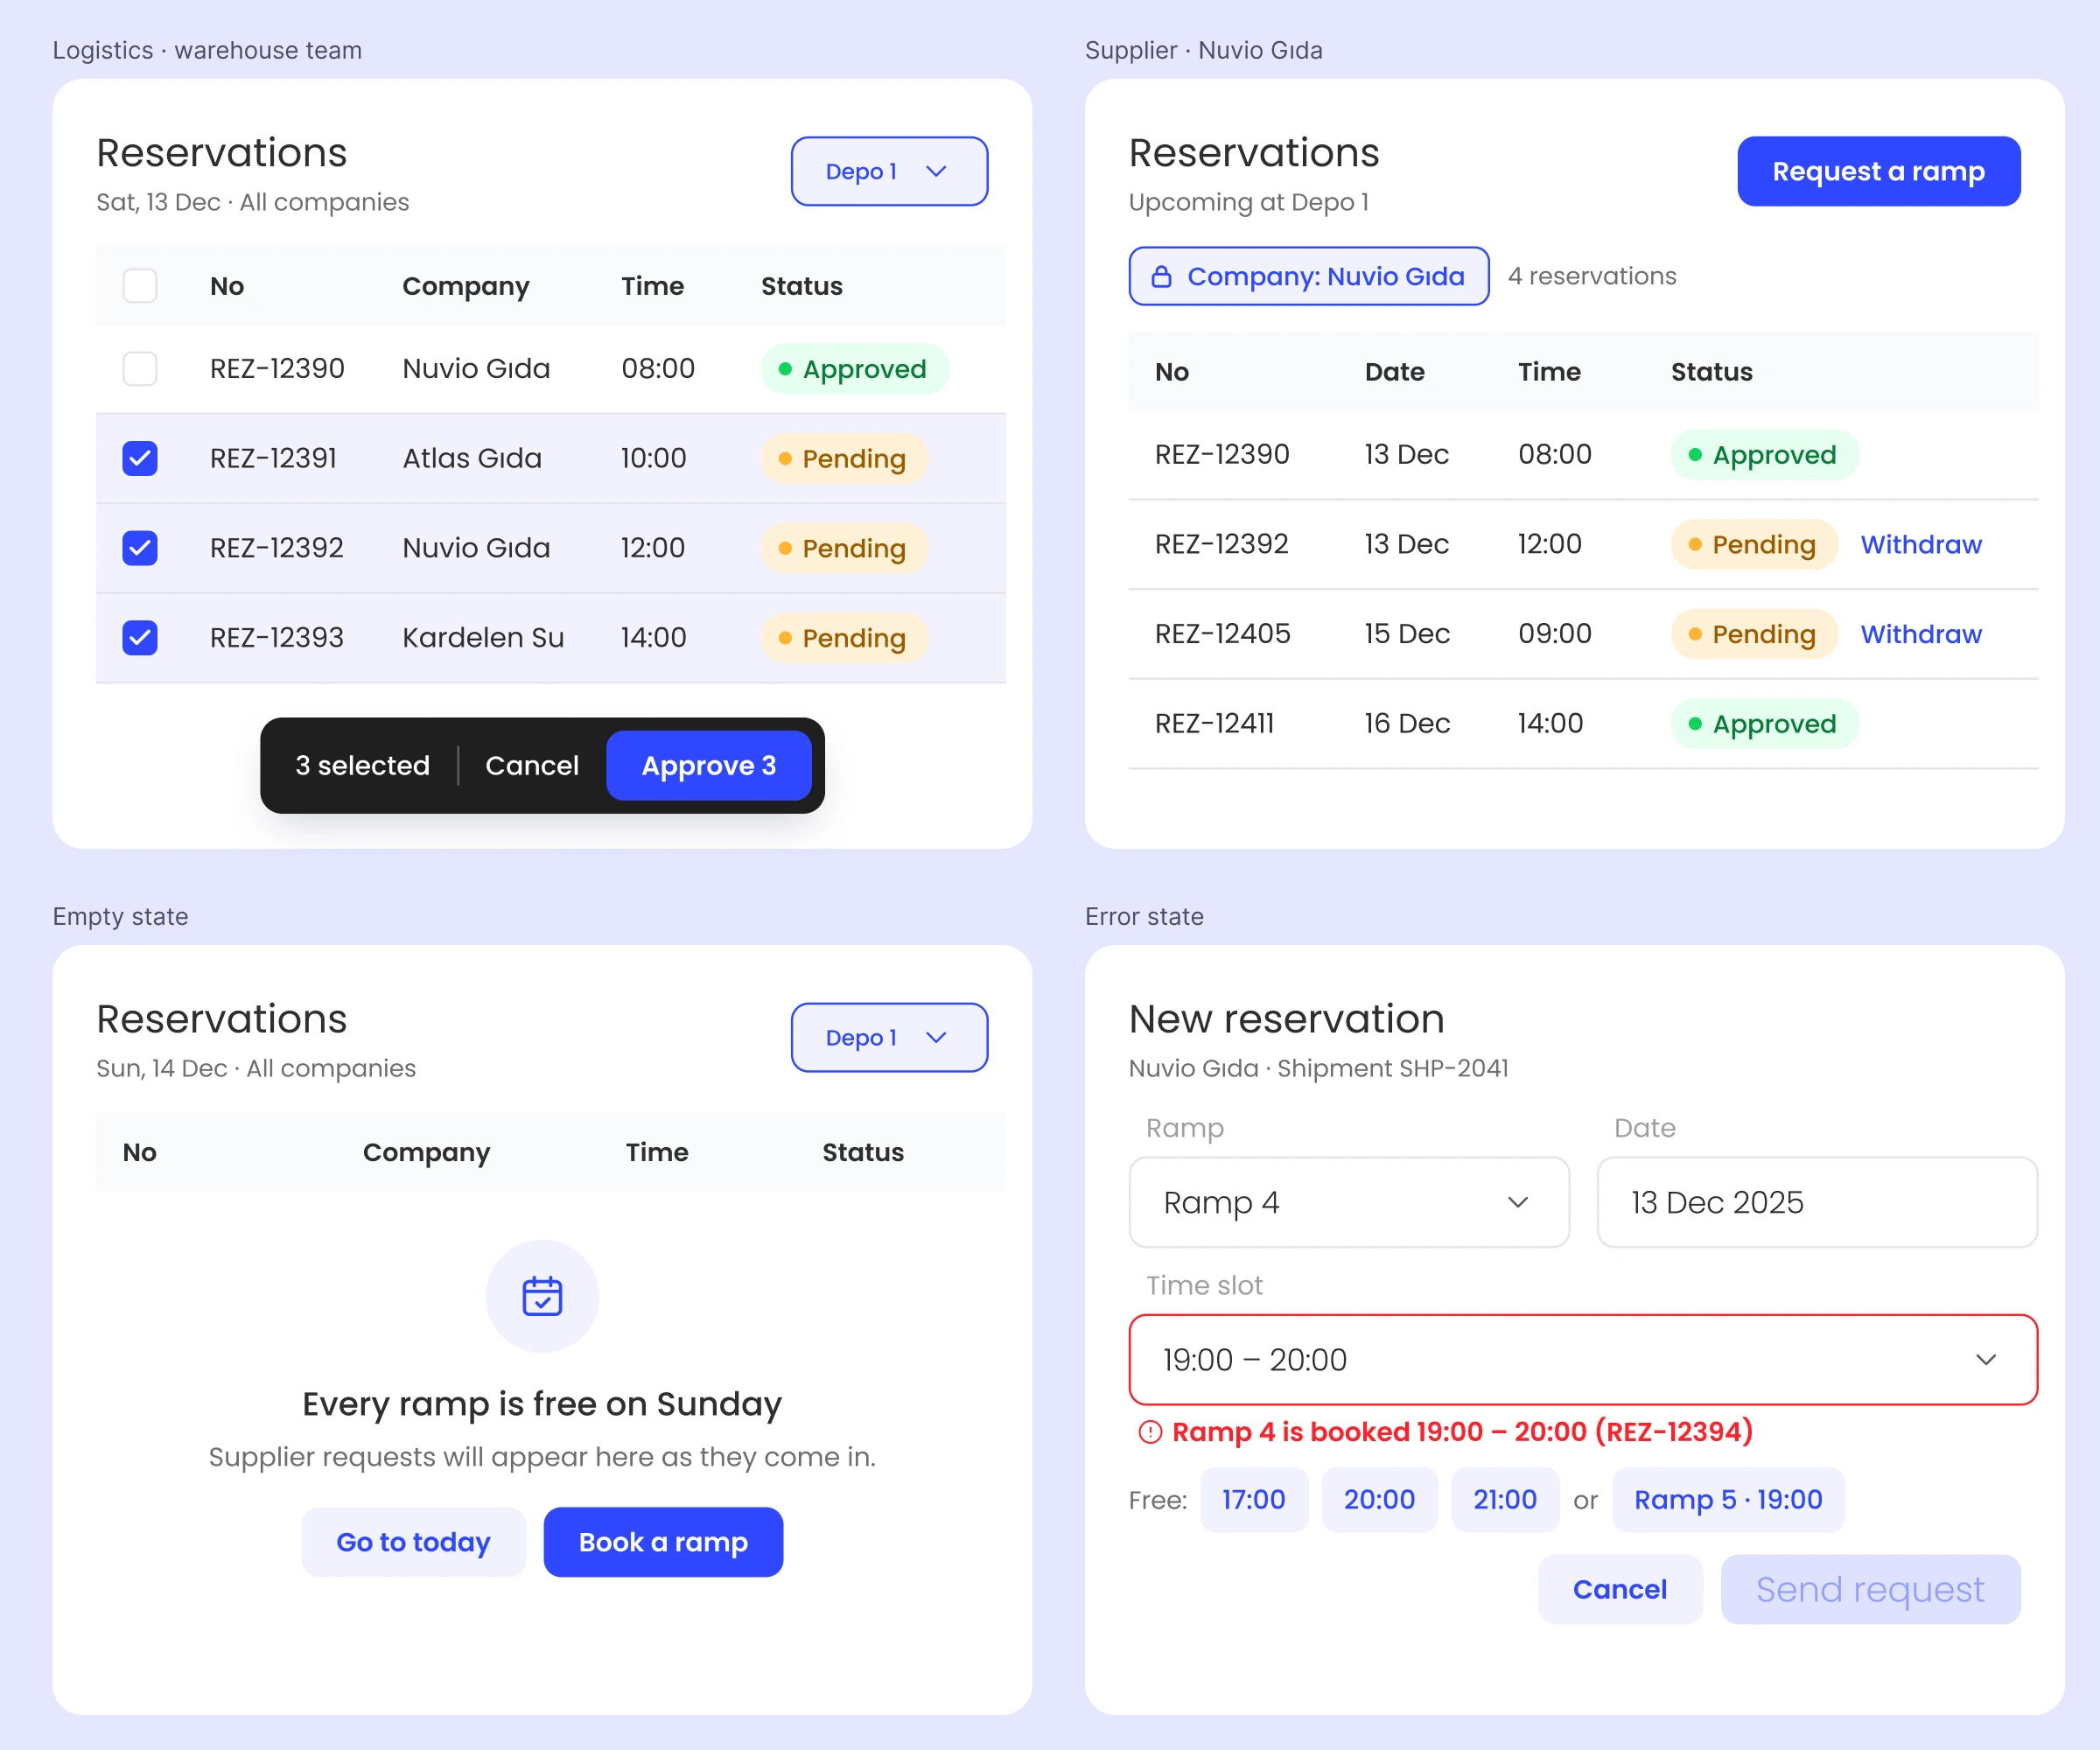2100x1750 pixels.
Task: Choose the Ramp 5 · 19:00 alternative
Action: coord(1728,1500)
